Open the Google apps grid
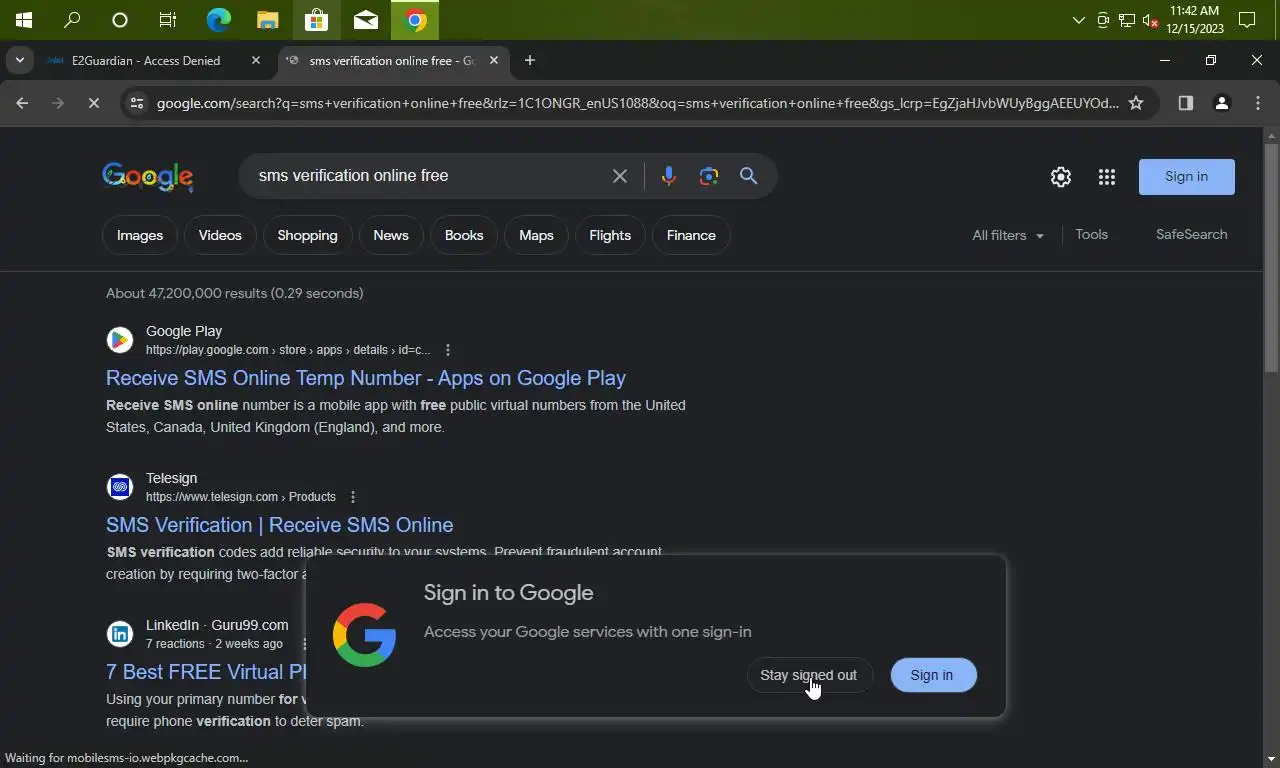This screenshot has height=768, width=1280. (x=1106, y=177)
